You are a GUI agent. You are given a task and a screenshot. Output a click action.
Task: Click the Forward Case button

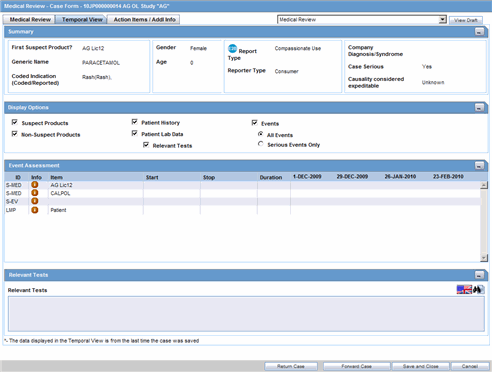click(356, 366)
